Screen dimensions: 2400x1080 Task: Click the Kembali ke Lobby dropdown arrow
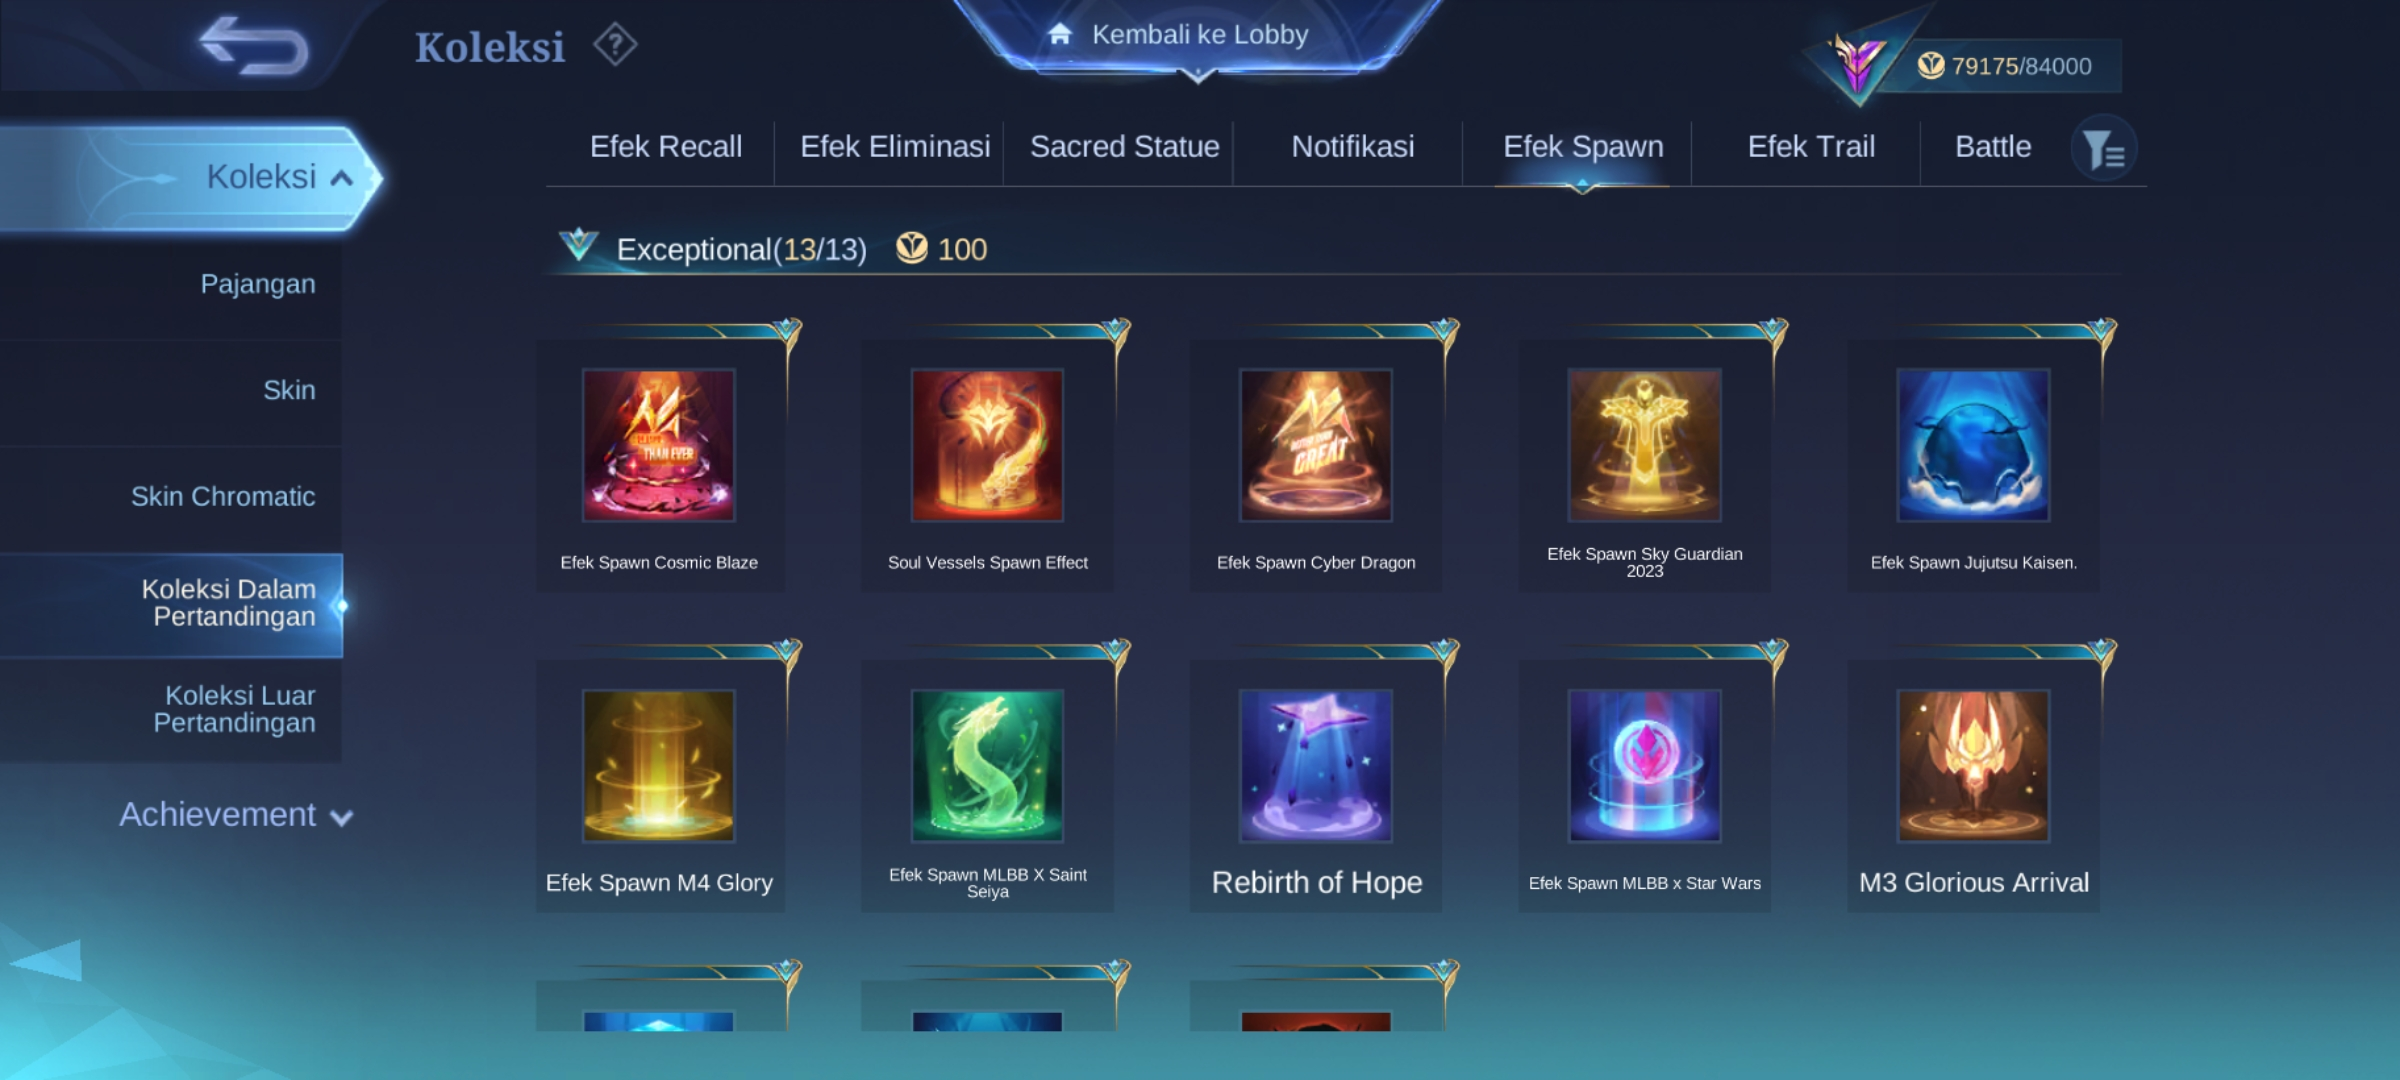coord(1198,76)
